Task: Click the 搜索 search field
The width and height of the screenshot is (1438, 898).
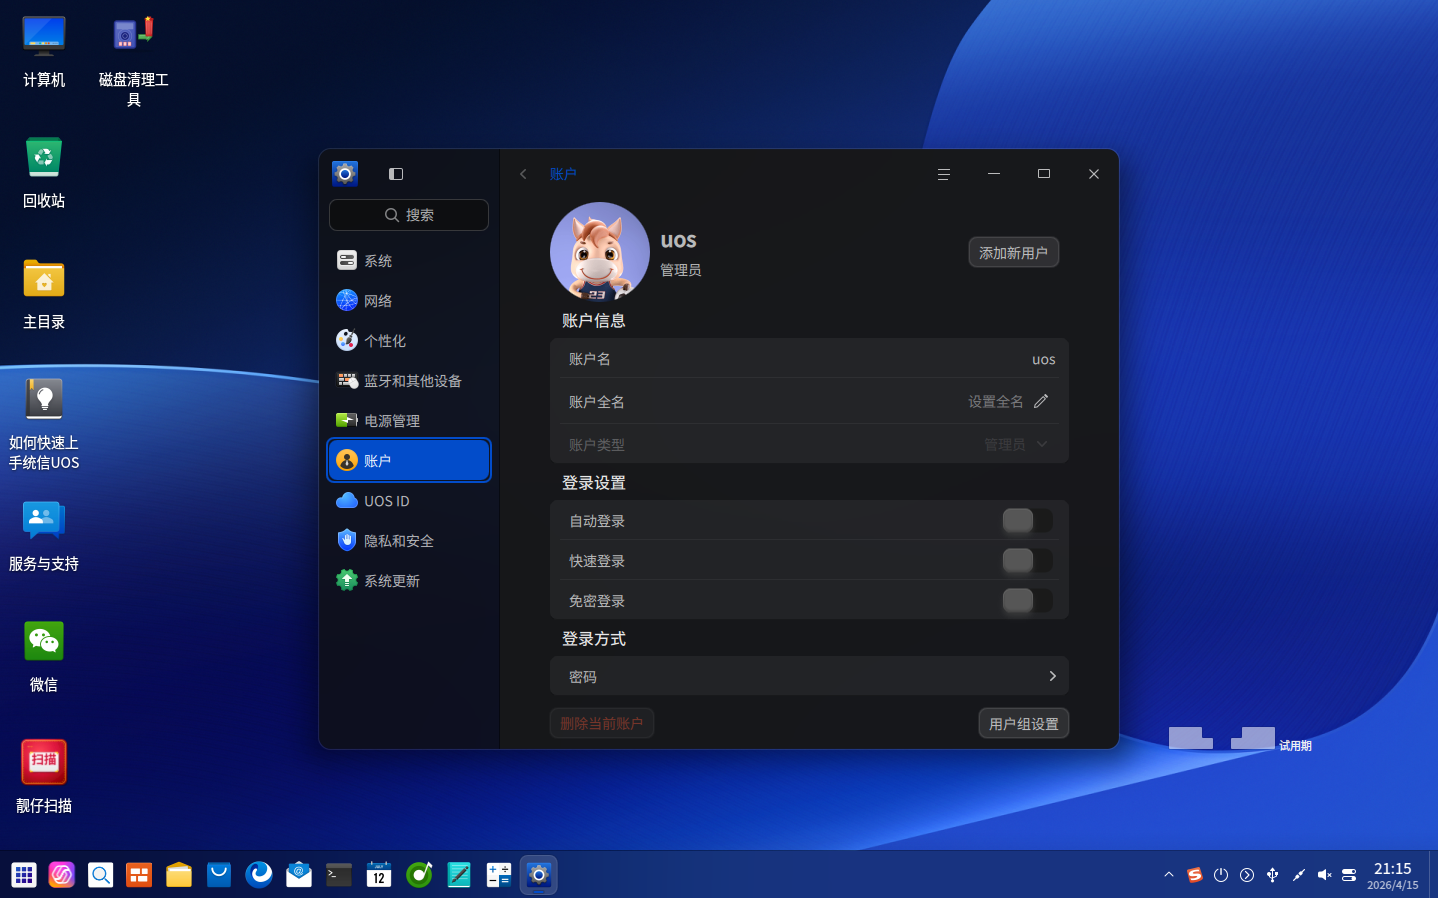Action: (x=409, y=215)
